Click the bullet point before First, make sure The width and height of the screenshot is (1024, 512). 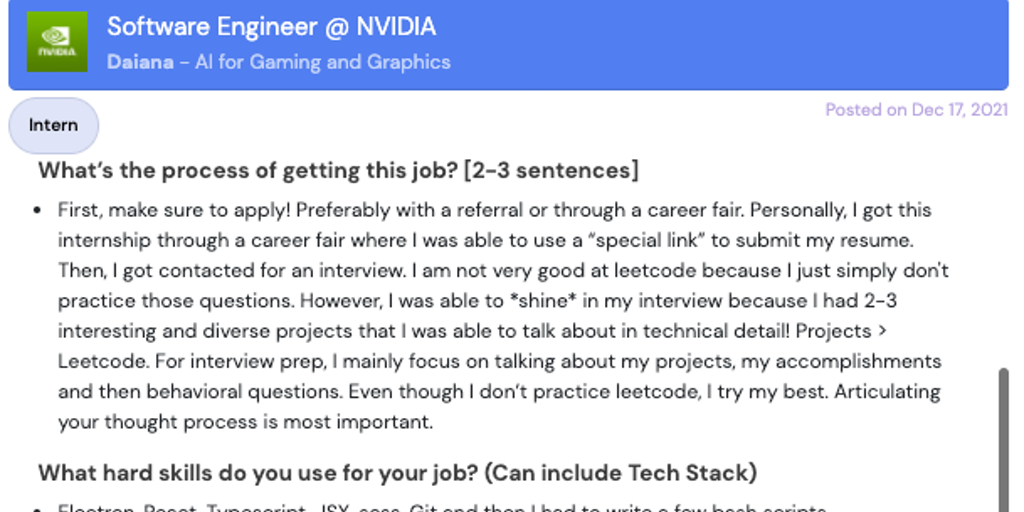click(38, 211)
